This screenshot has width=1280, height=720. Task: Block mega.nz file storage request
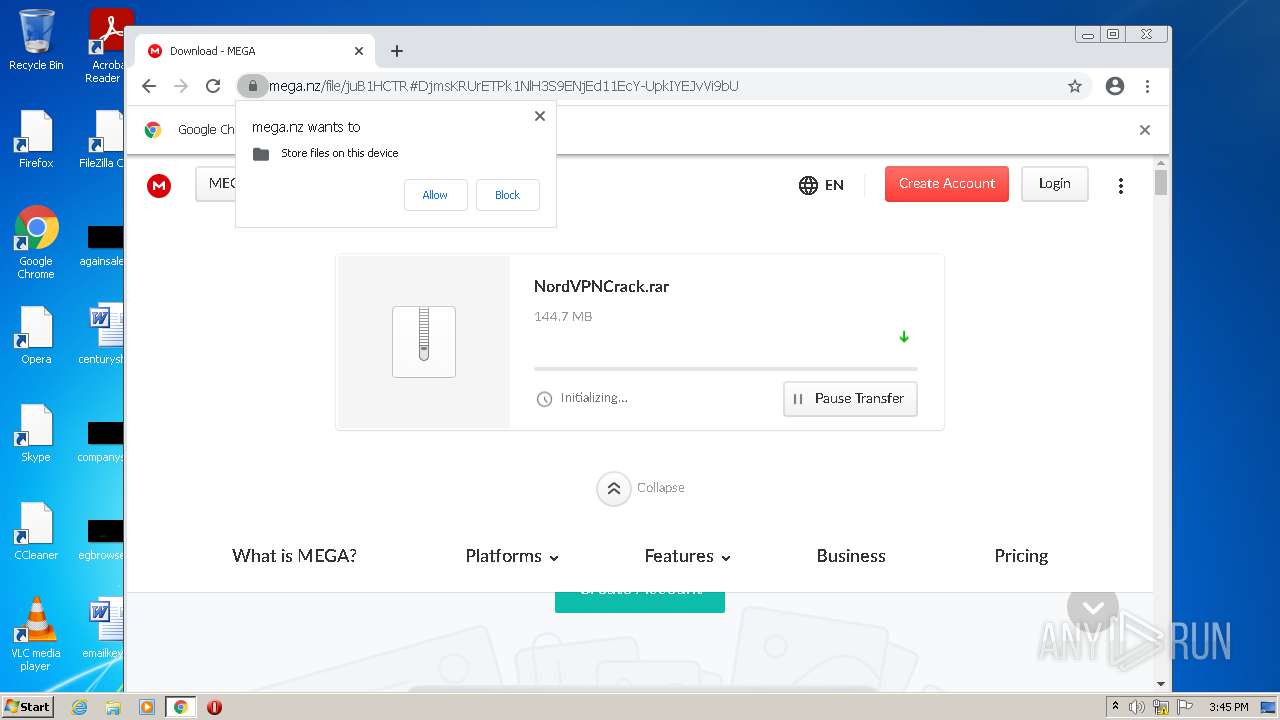click(x=507, y=195)
